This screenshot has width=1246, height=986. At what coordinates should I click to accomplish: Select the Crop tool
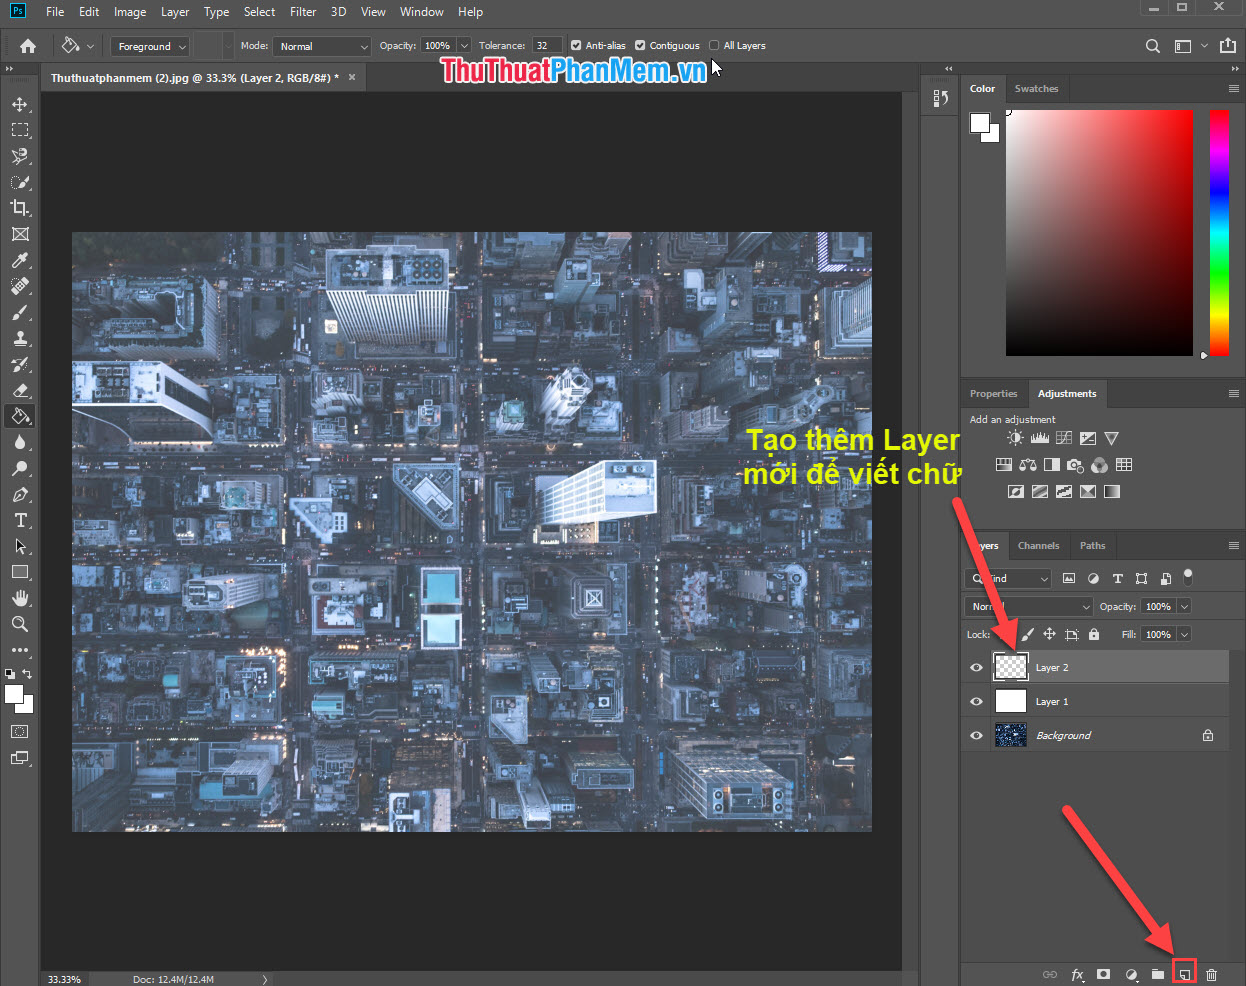coord(20,208)
